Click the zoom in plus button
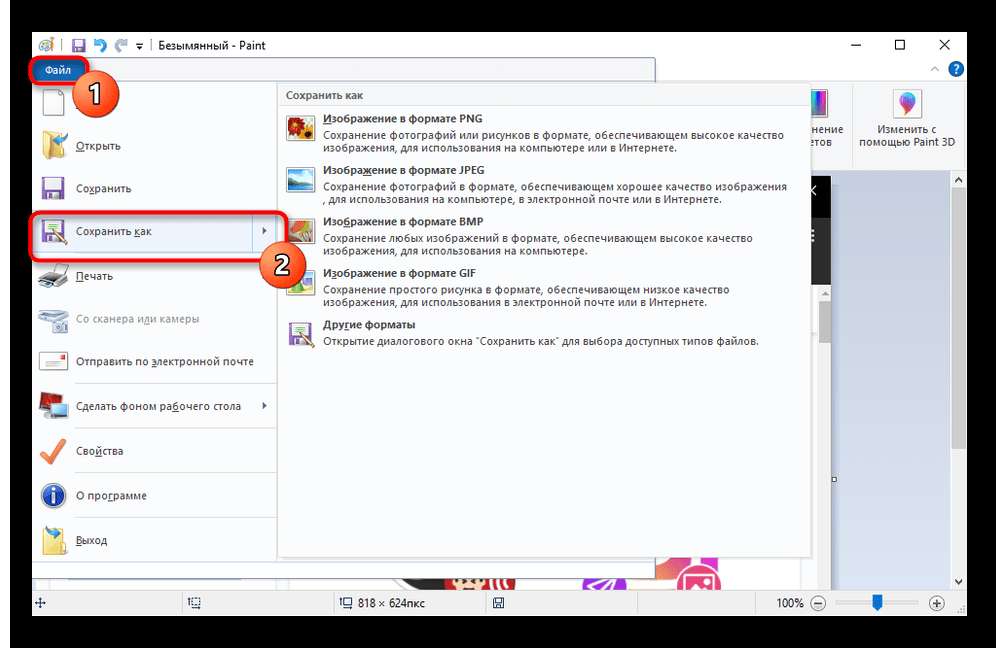The image size is (999, 648). pos(936,603)
